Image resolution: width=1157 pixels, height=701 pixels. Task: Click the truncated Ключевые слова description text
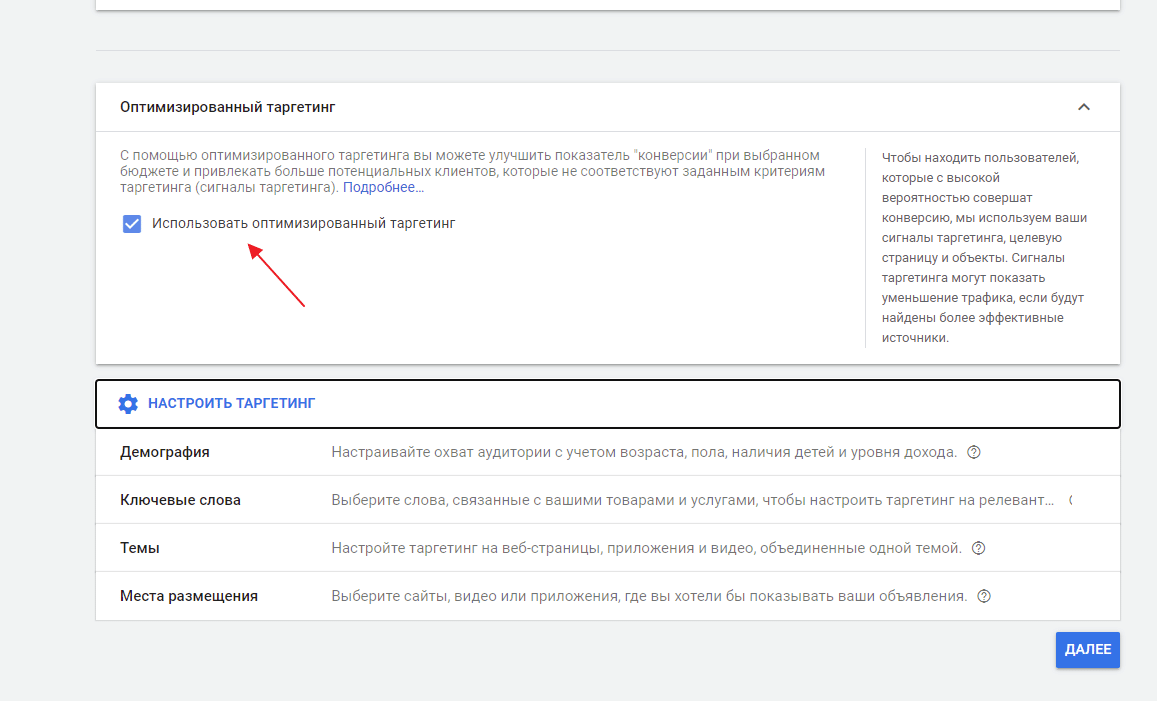click(x=692, y=500)
